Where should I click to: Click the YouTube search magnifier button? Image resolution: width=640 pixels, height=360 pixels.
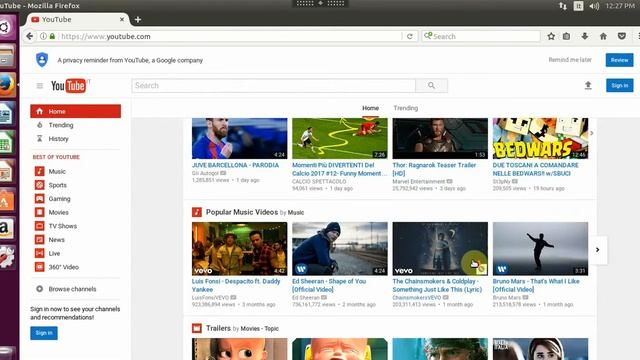(431, 86)
